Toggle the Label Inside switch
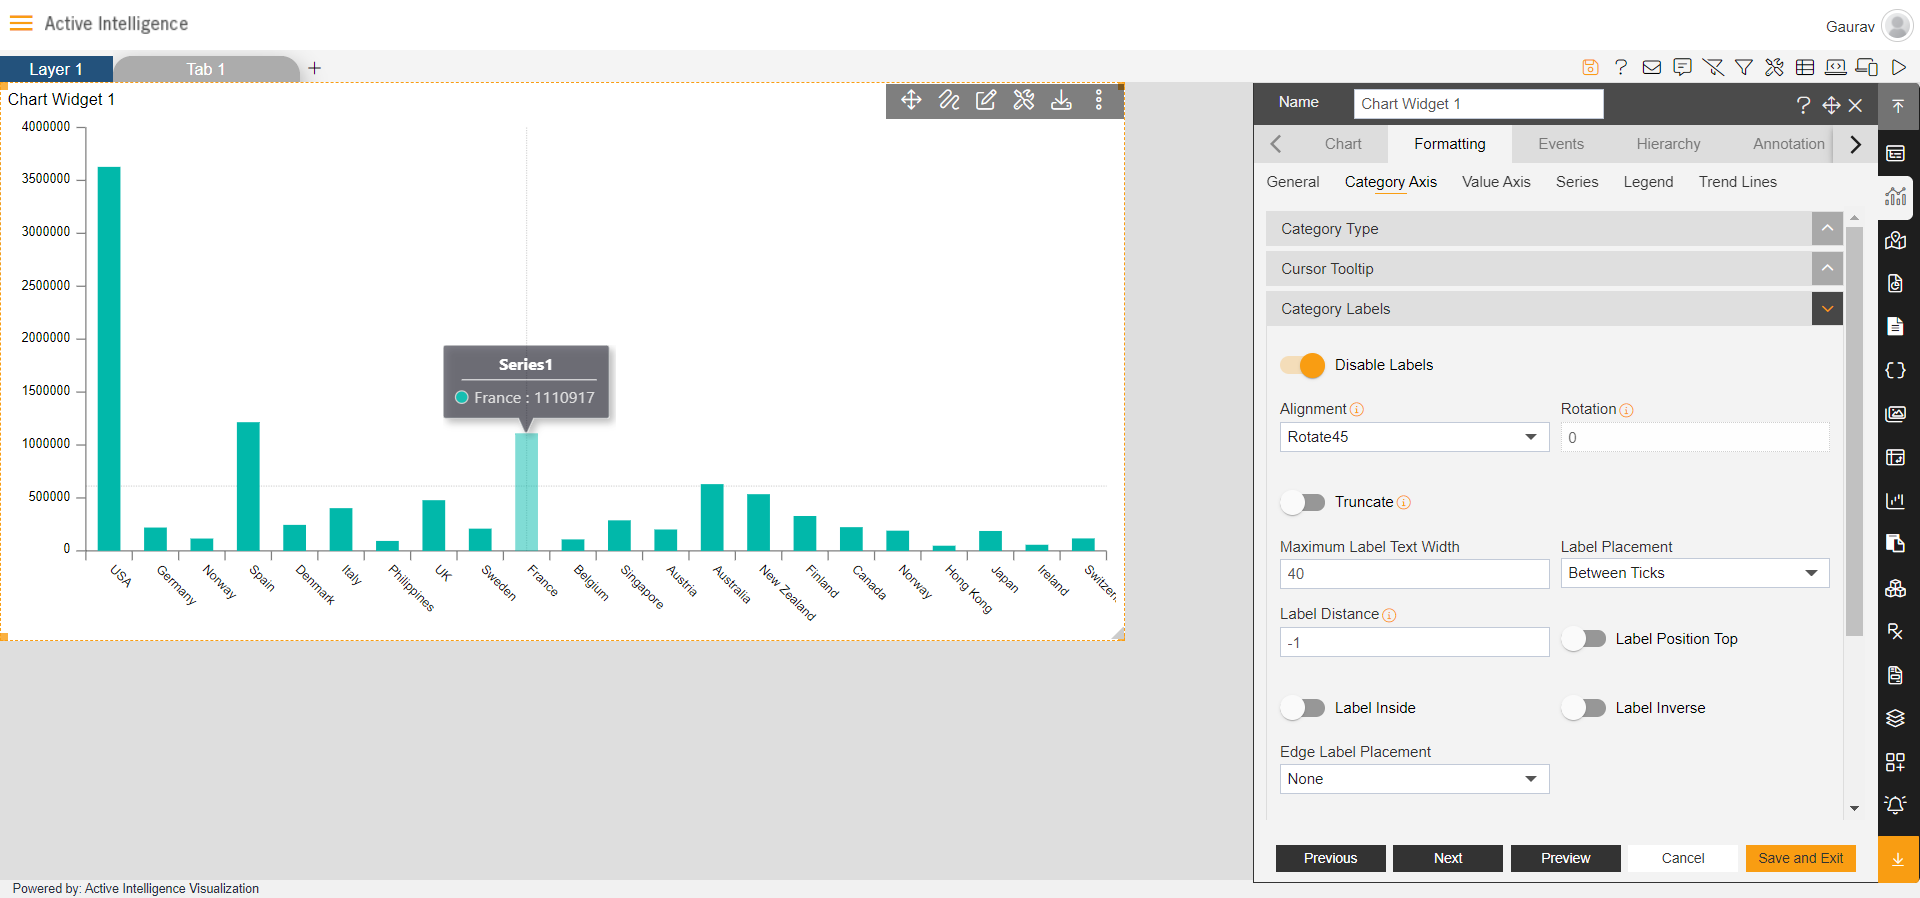The image size is (1920, 898). tap(1303, 708)
